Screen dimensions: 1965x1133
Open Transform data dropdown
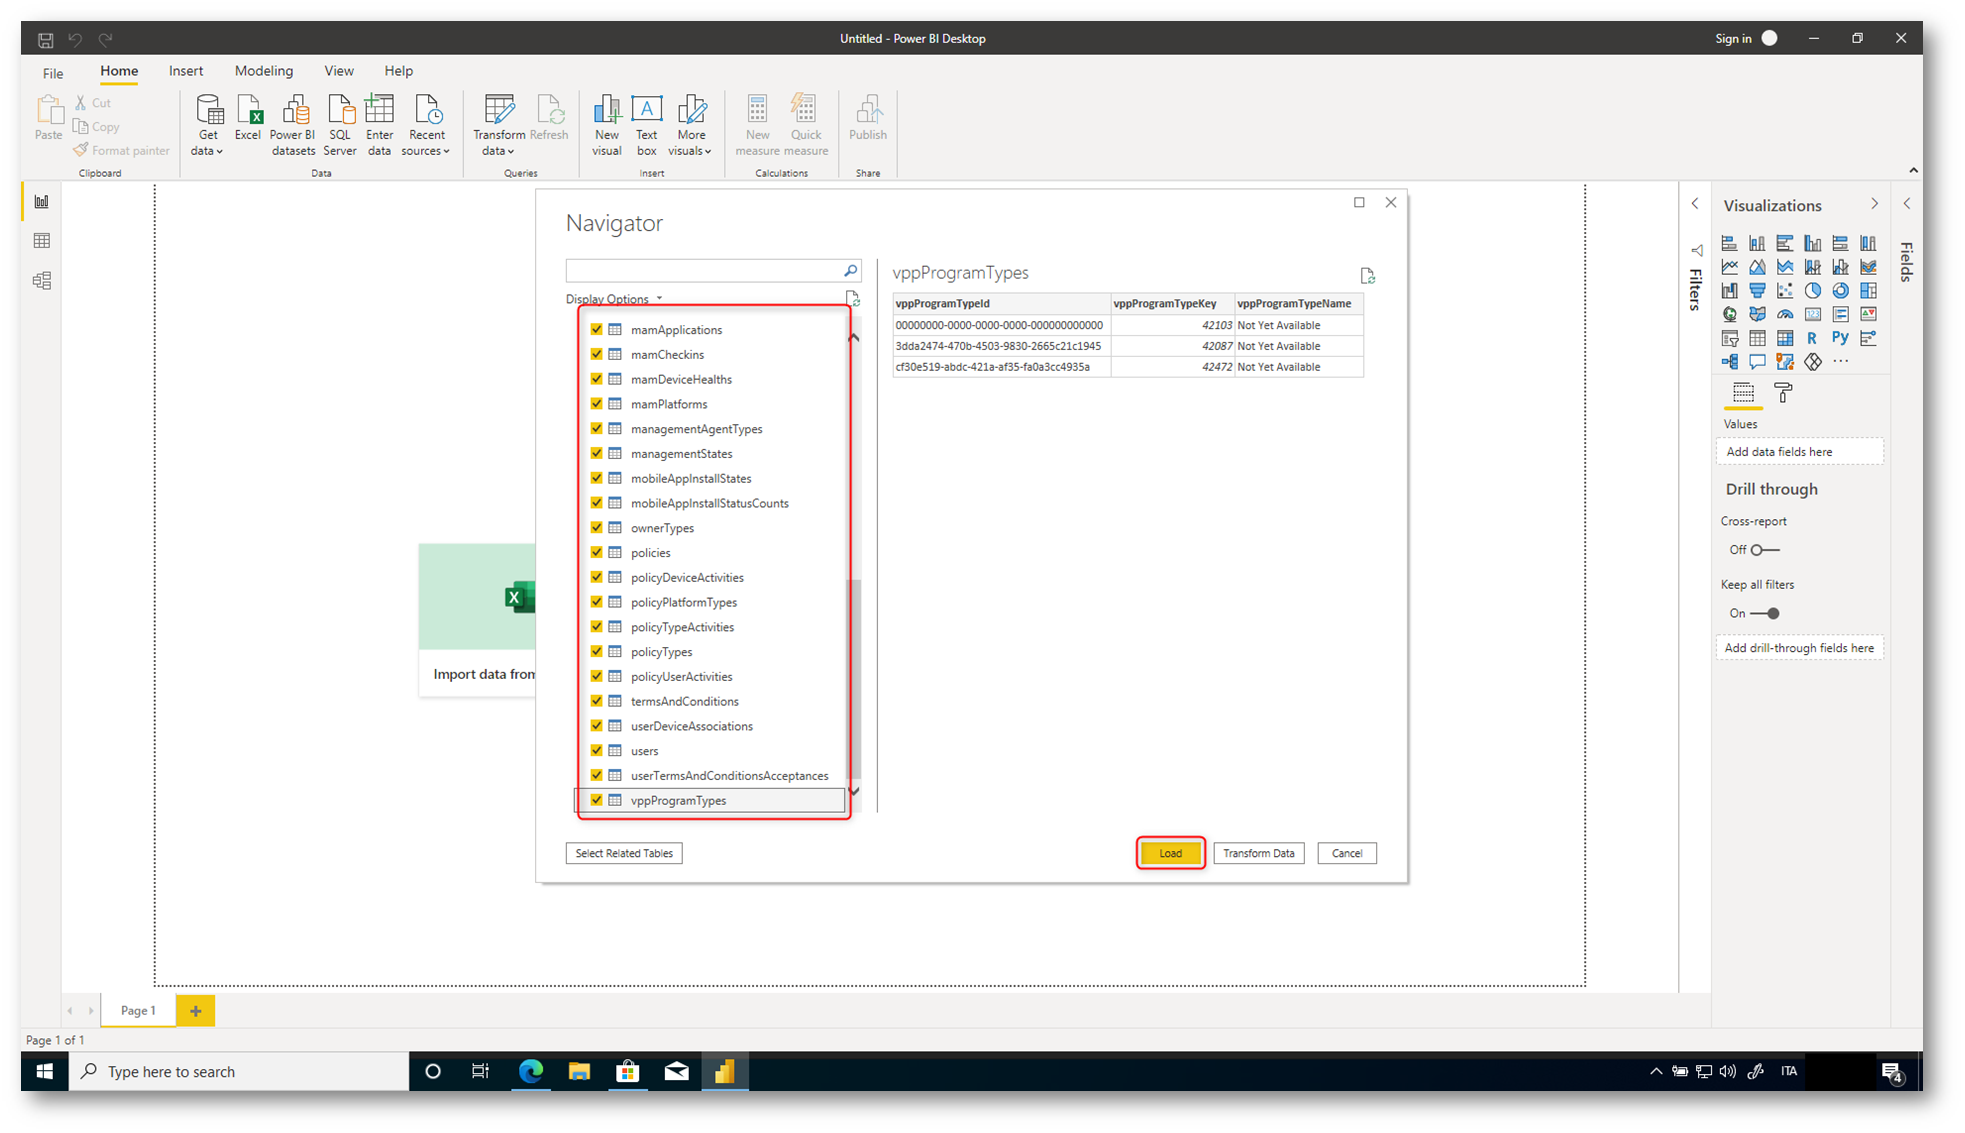[498, 125]
